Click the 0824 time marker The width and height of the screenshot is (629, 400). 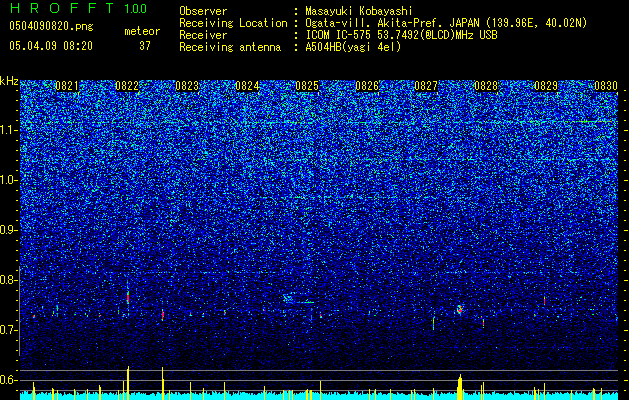pyautogui.click(x=247, y=86)
